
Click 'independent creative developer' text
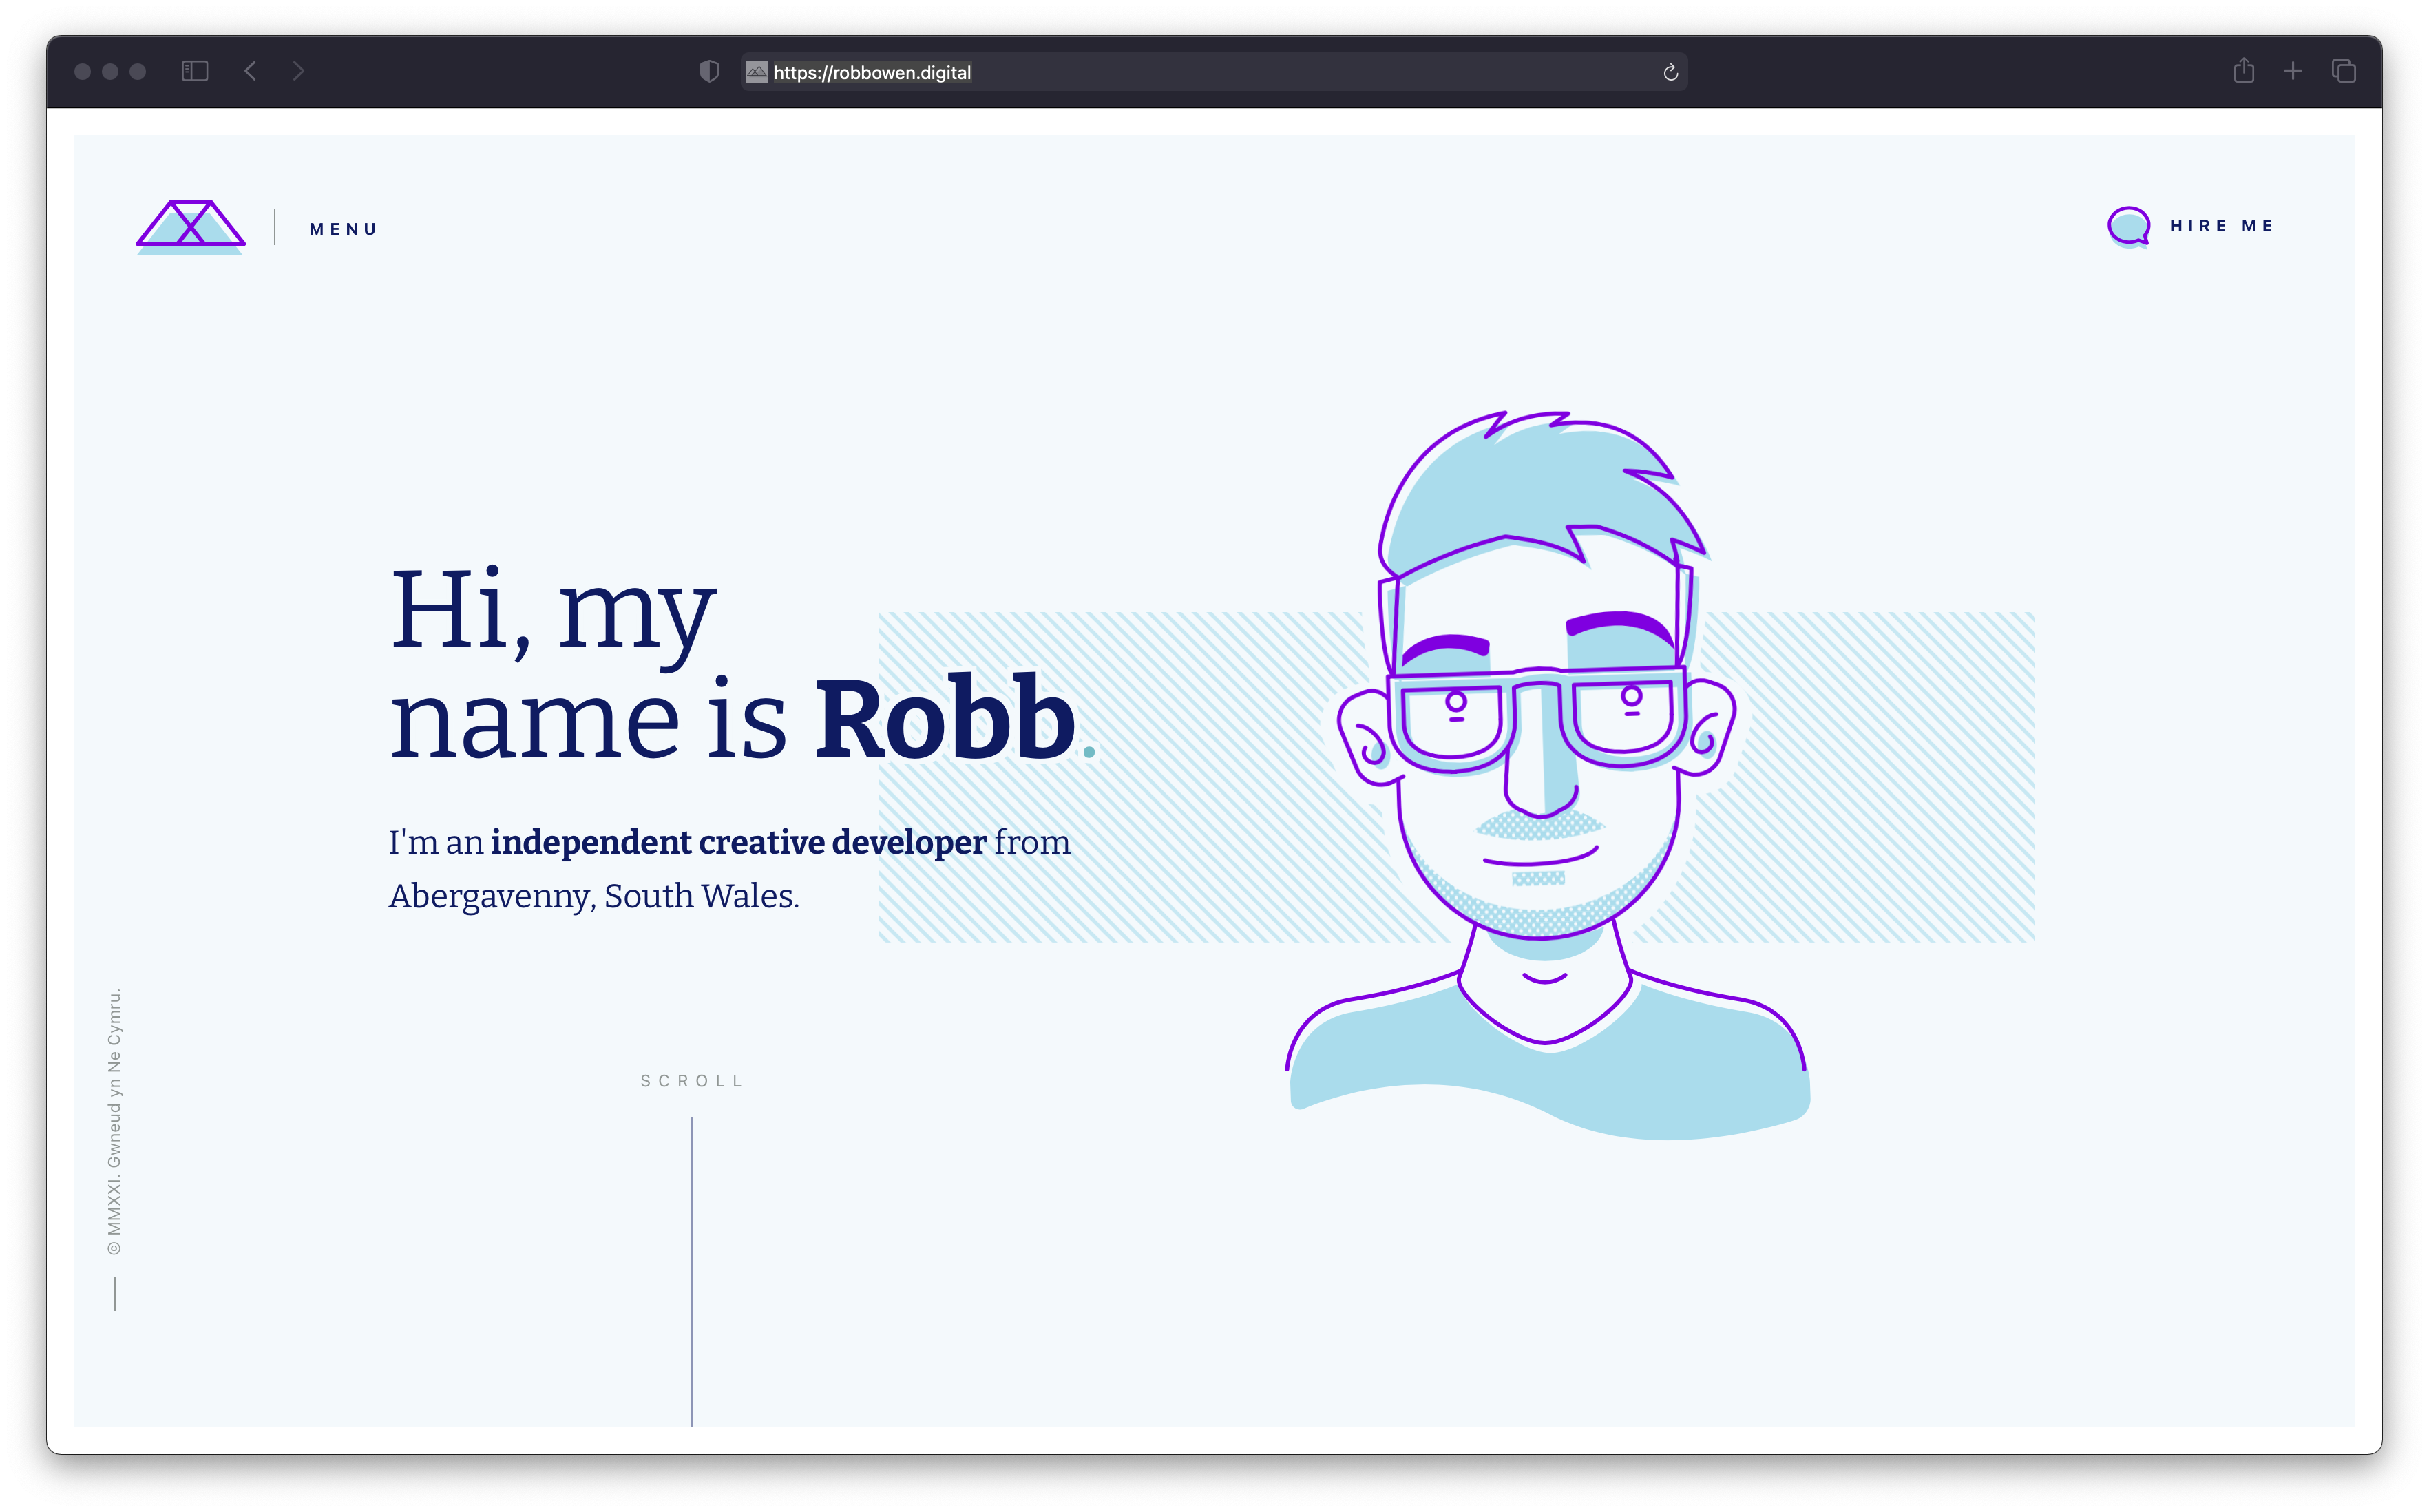[738, 842]
